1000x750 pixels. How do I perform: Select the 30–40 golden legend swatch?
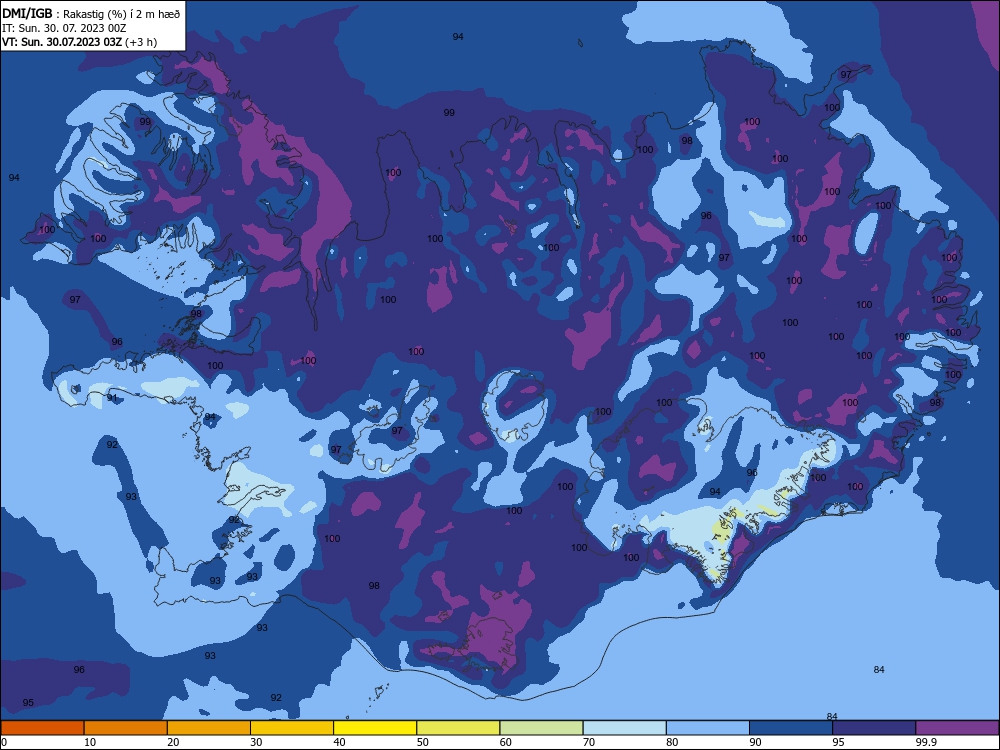pos(292,728)
